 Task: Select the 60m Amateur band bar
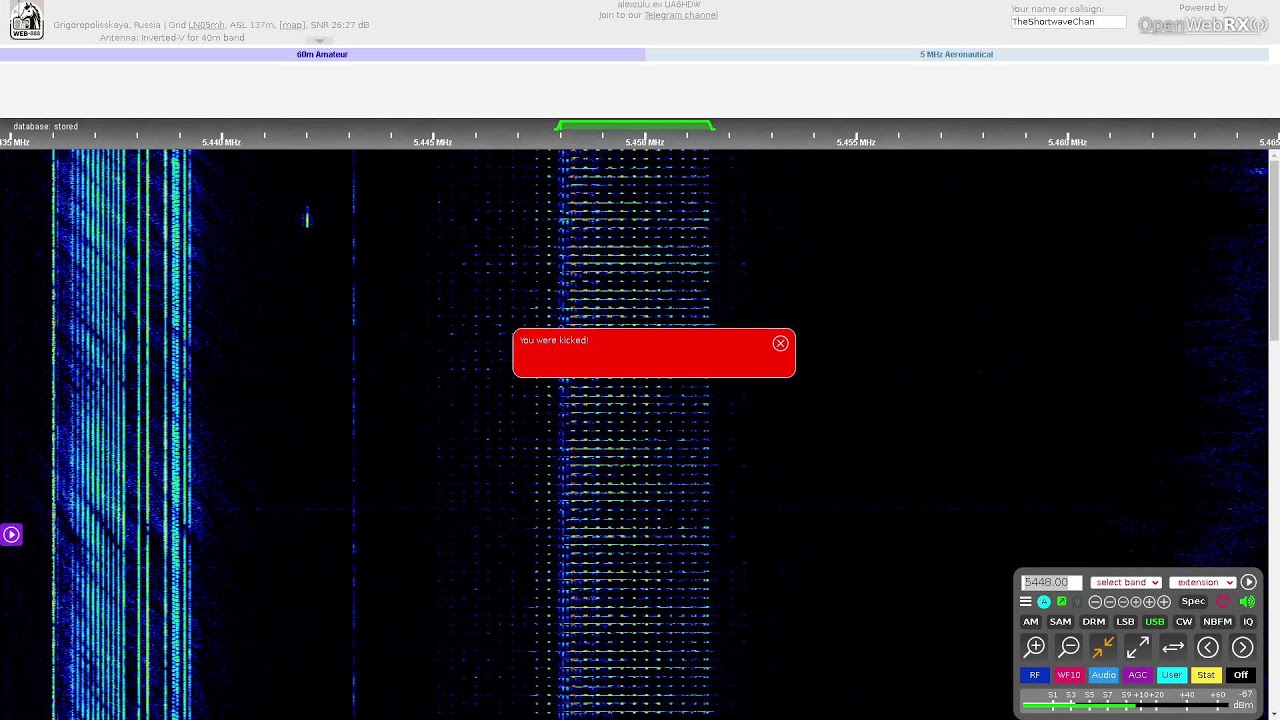pos(322,54)
